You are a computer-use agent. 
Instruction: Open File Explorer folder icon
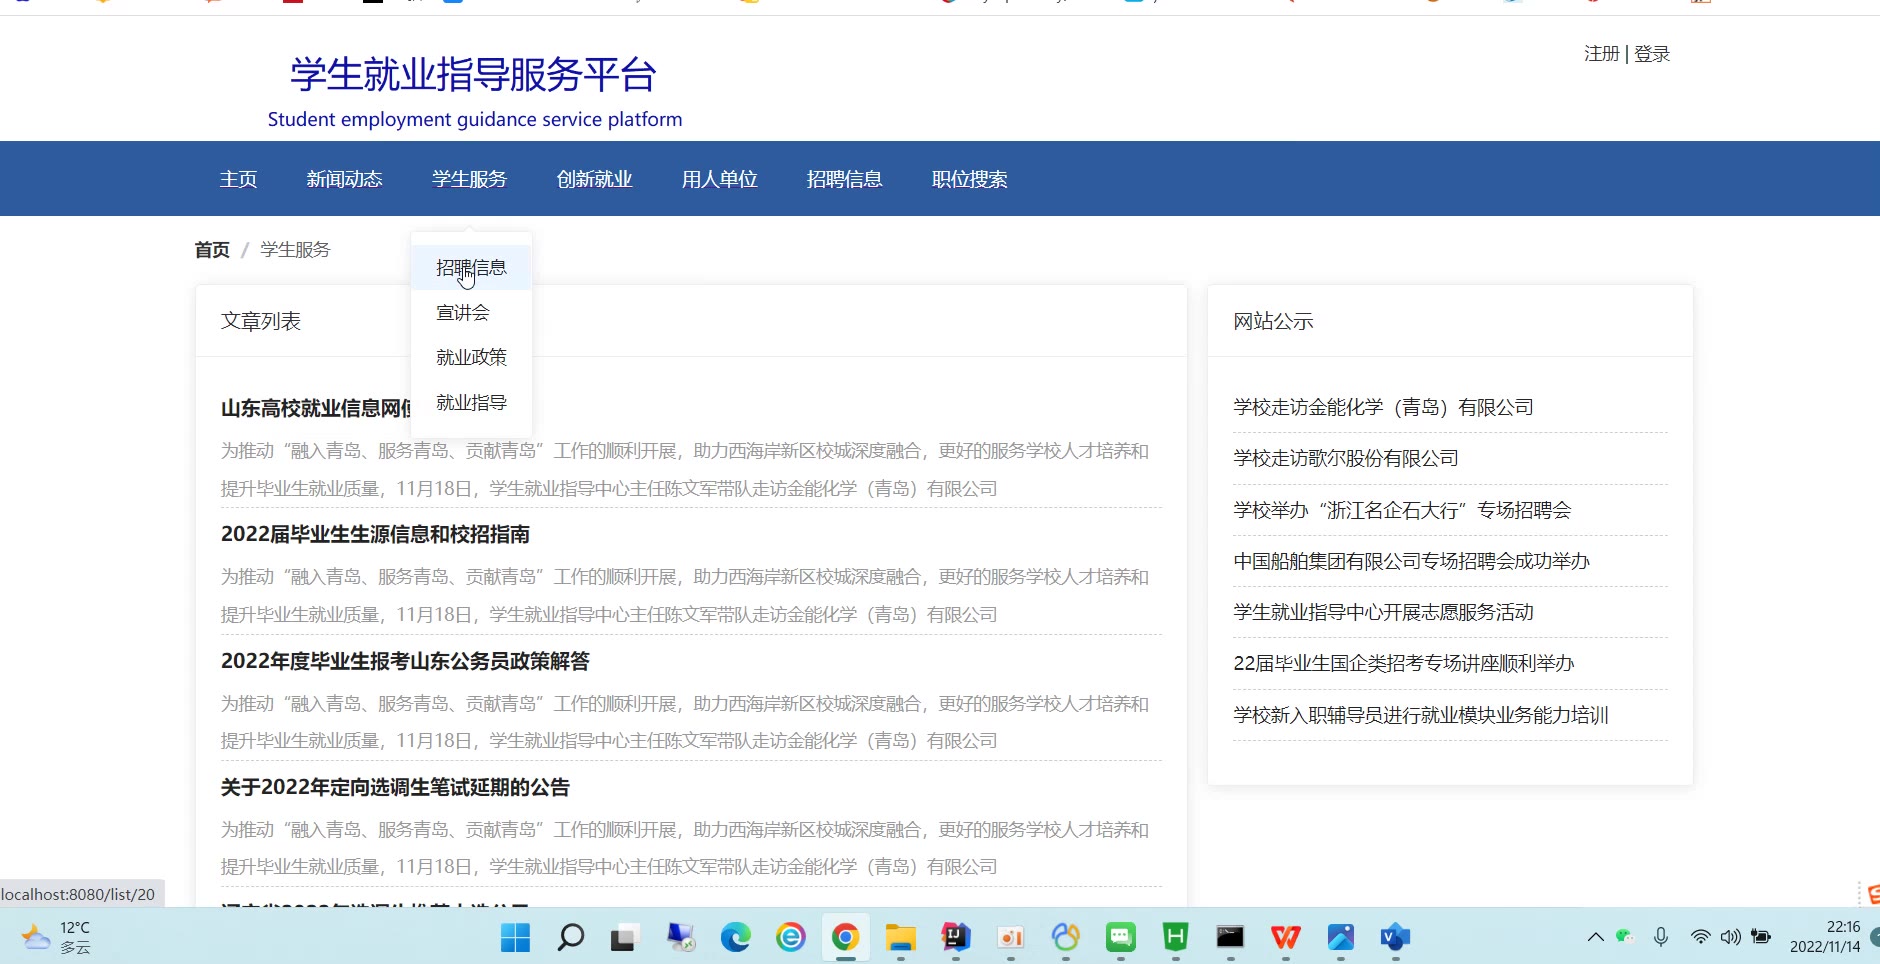tap(900, 937)
